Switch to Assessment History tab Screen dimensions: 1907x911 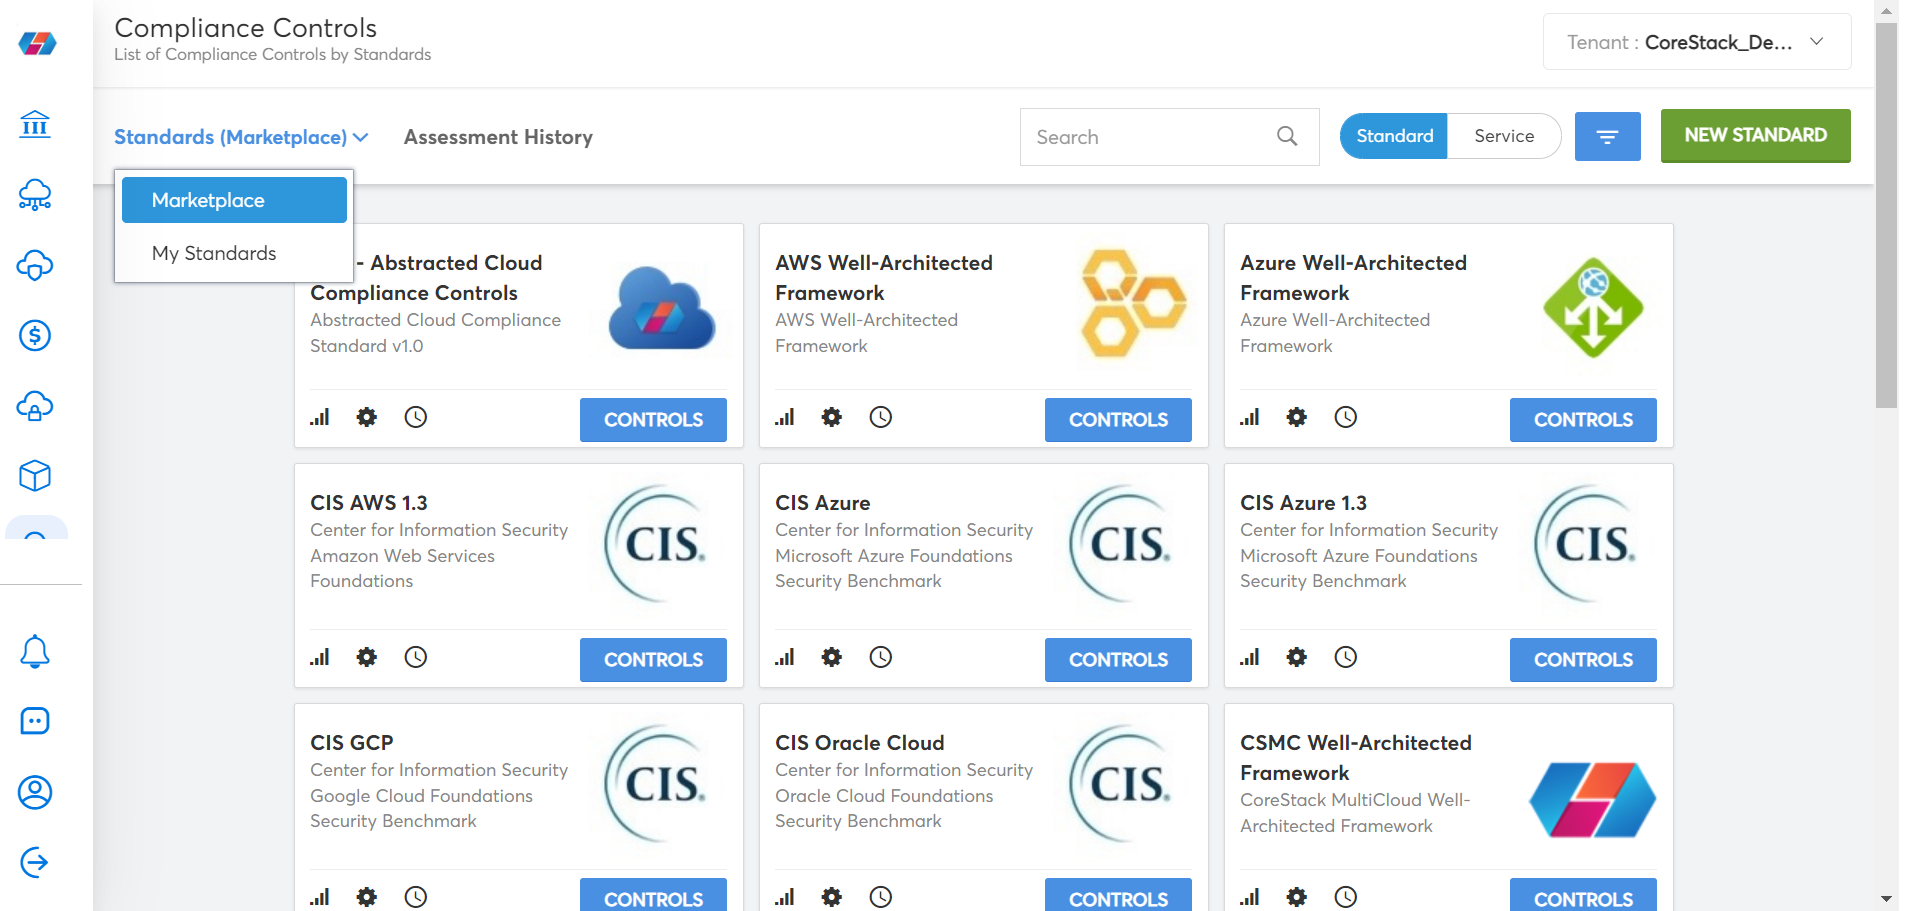[498, 137]
